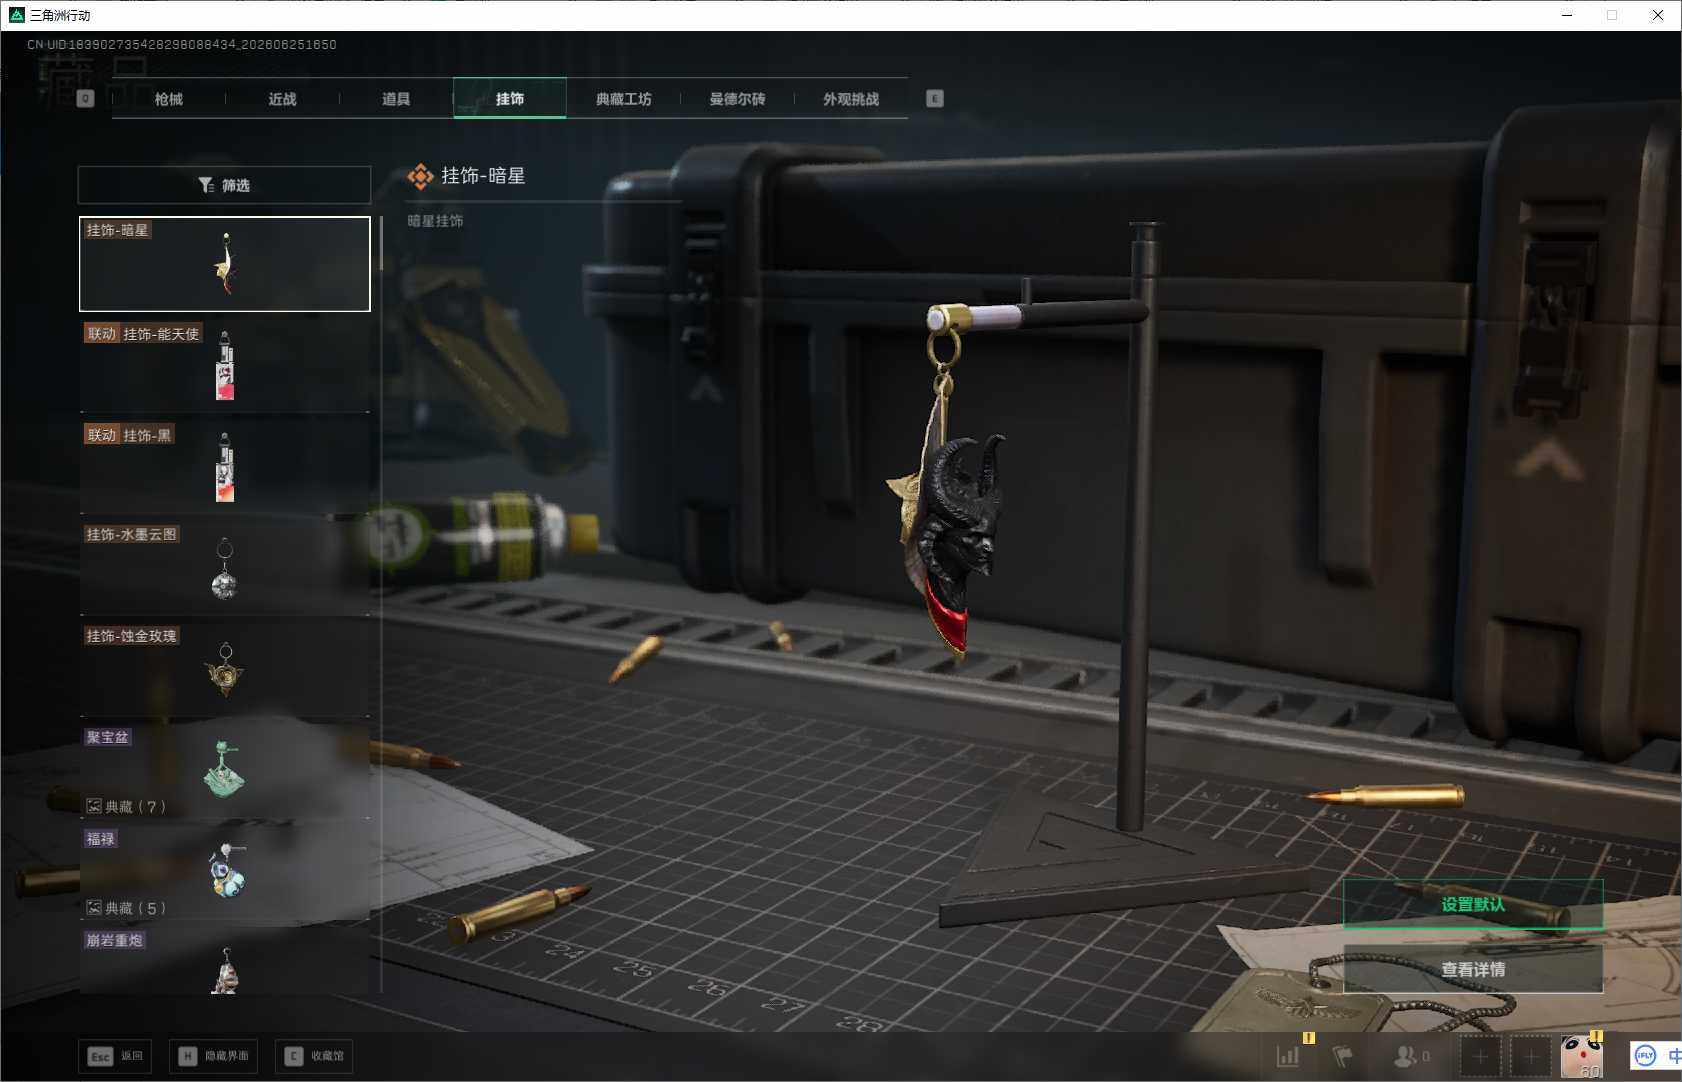Viewport: 1682px width, 1082px height.
Task: Pick the 挂饰-水墨云图 charm
Action: click(225, 568)
